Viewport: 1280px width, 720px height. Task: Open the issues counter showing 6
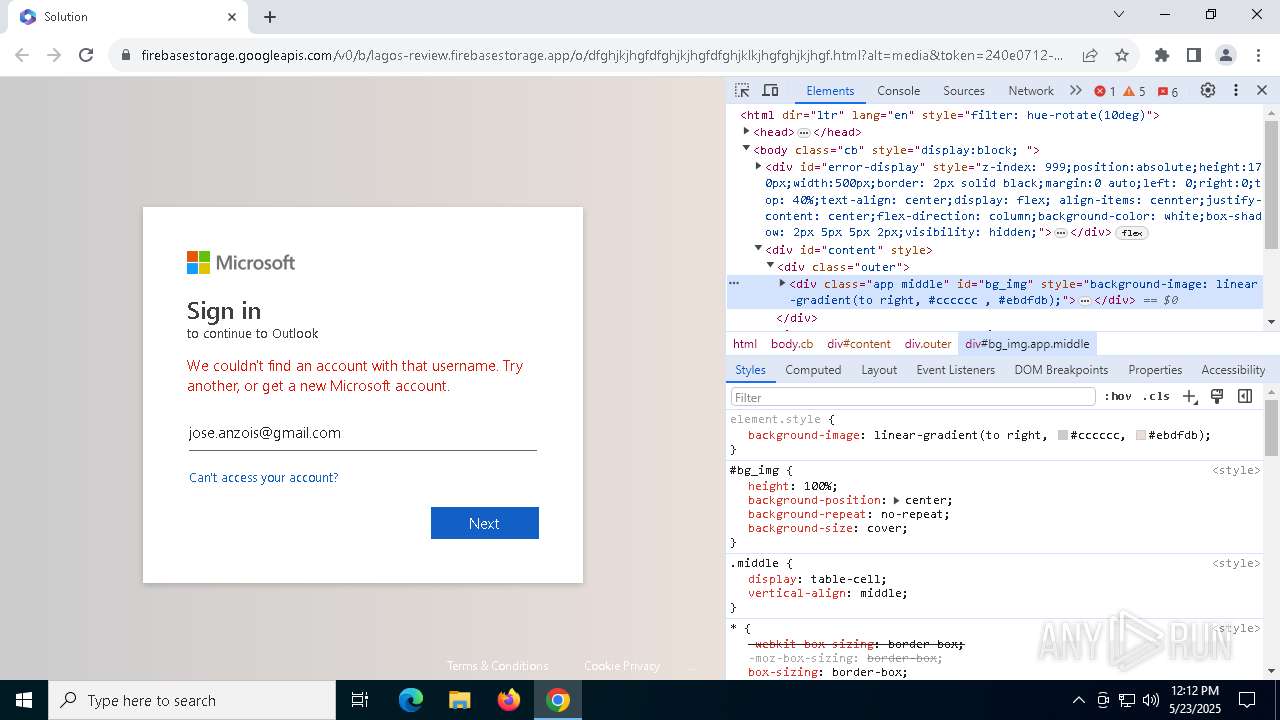pyautogui.click(x=1168, y=91)
